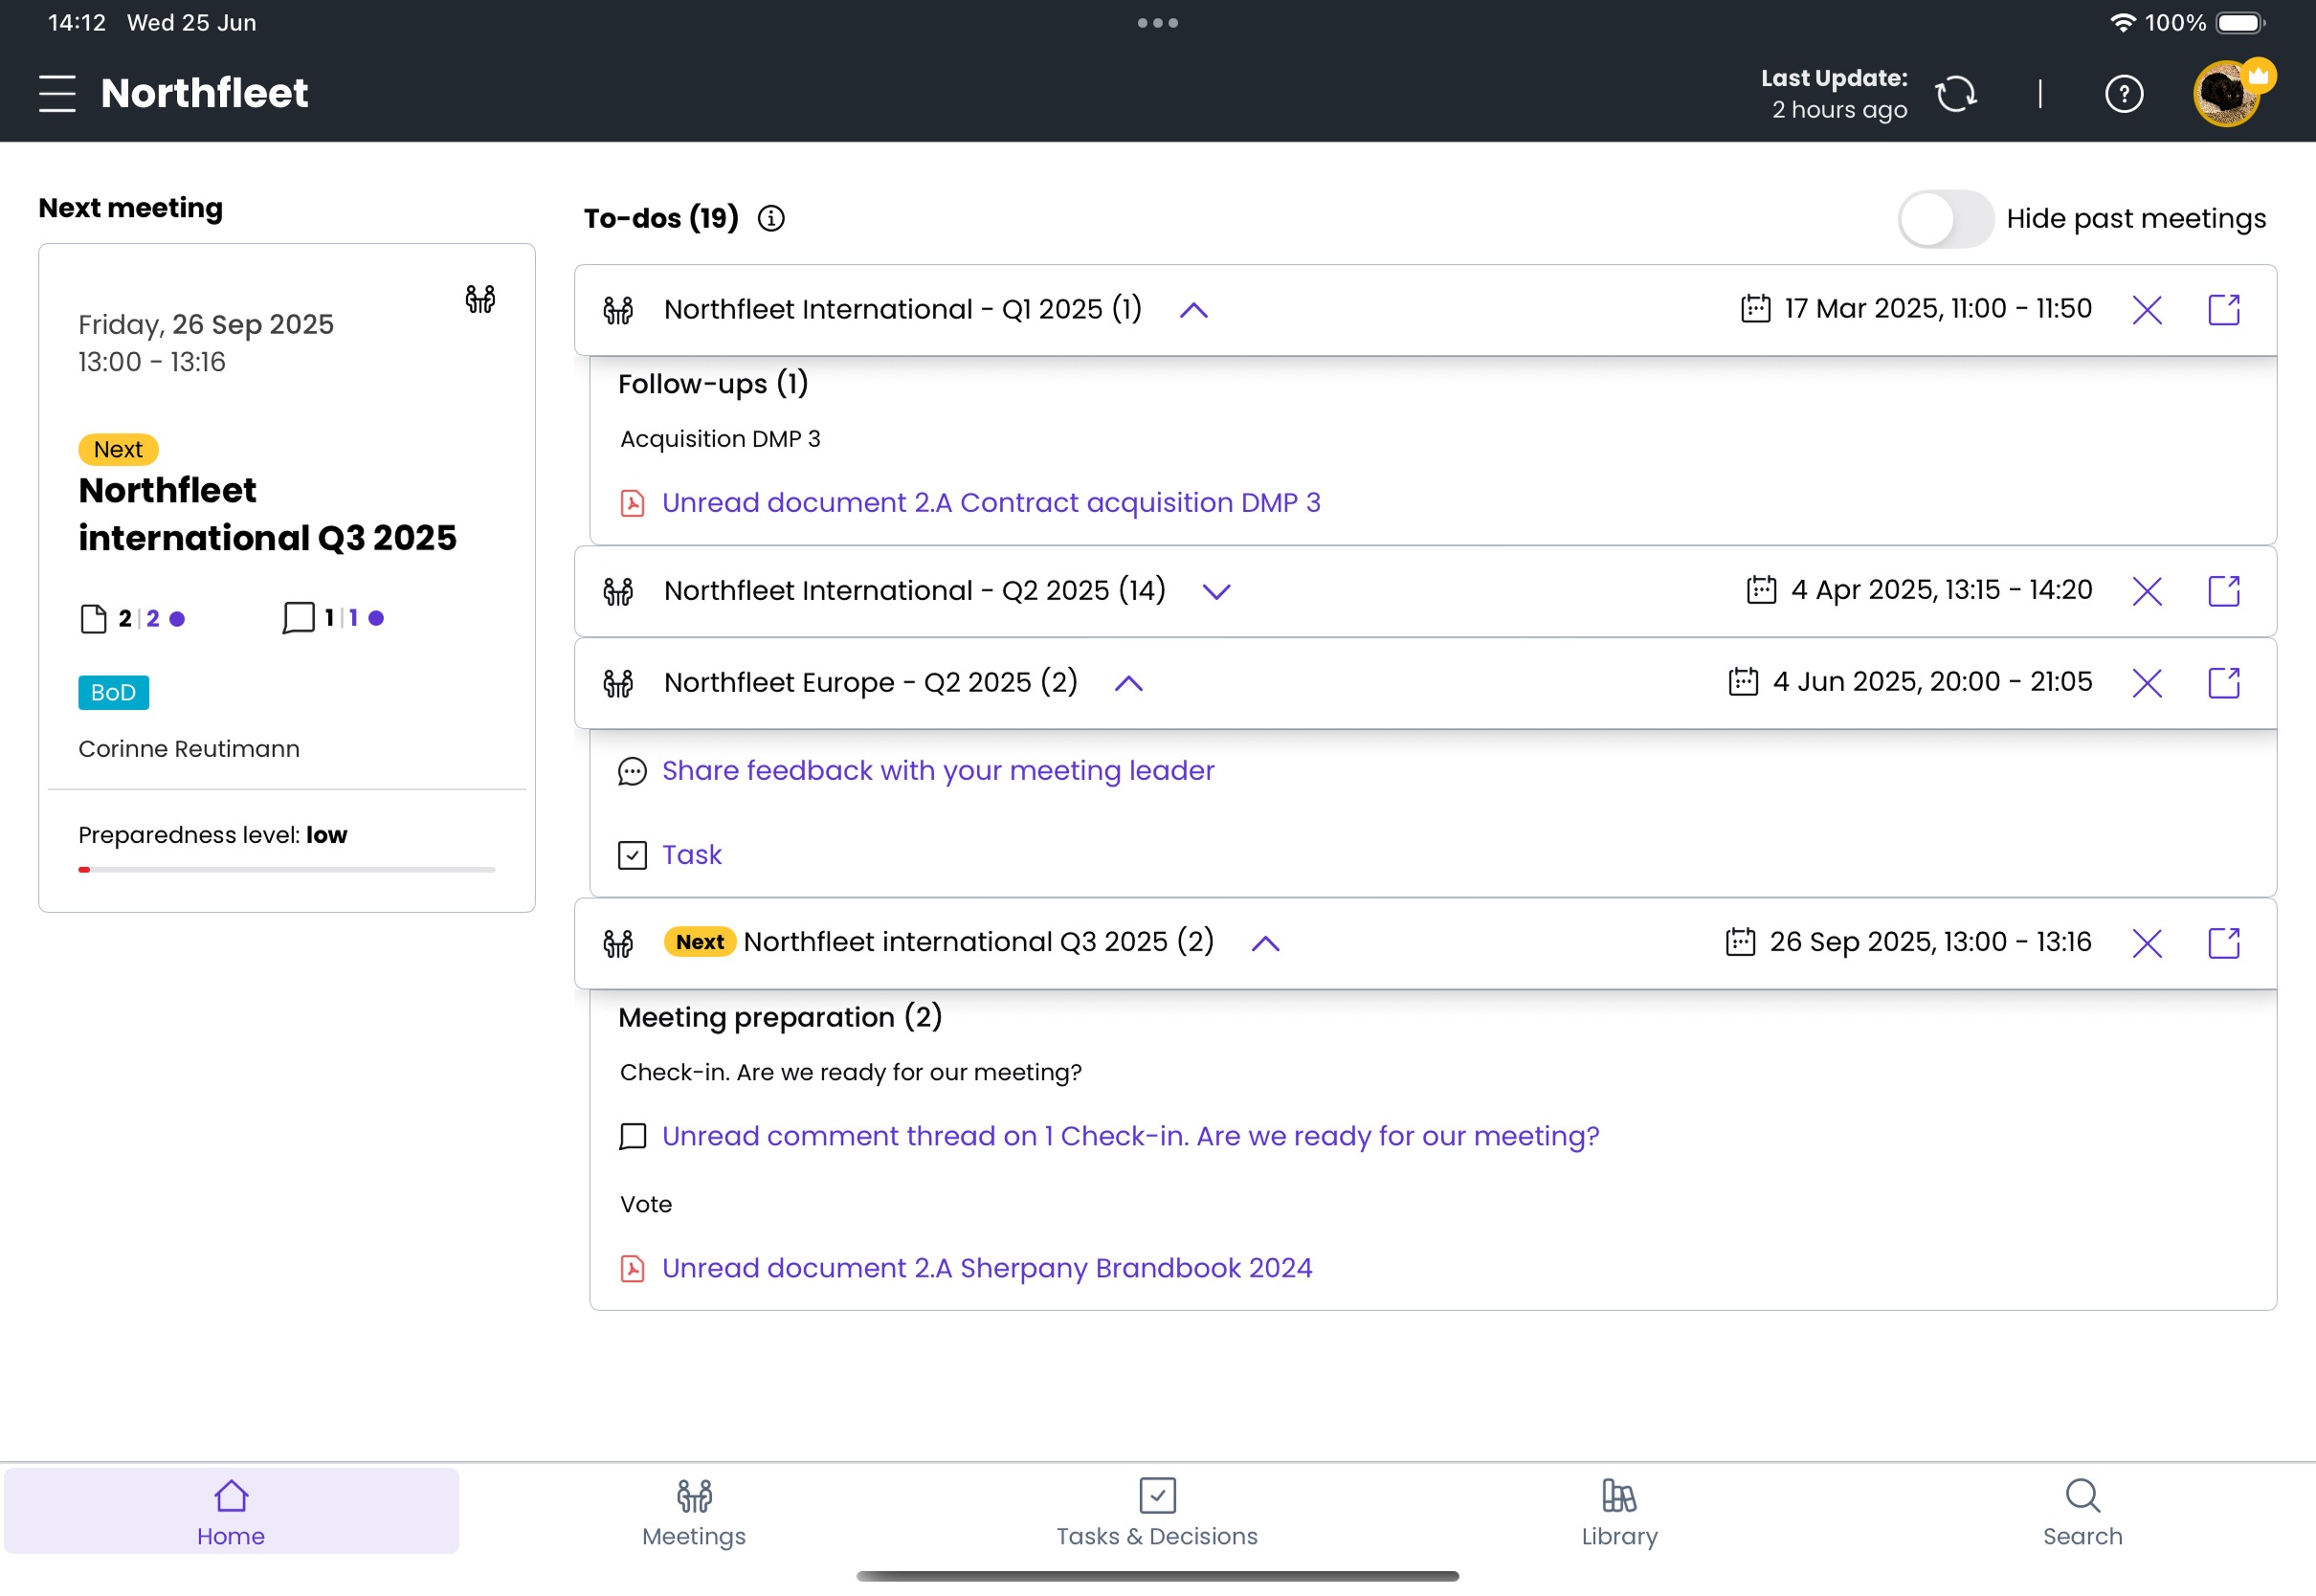Click calendar icon beside 4 Jun 2025
The image size is (2316, 1596).
point(1743,681)
